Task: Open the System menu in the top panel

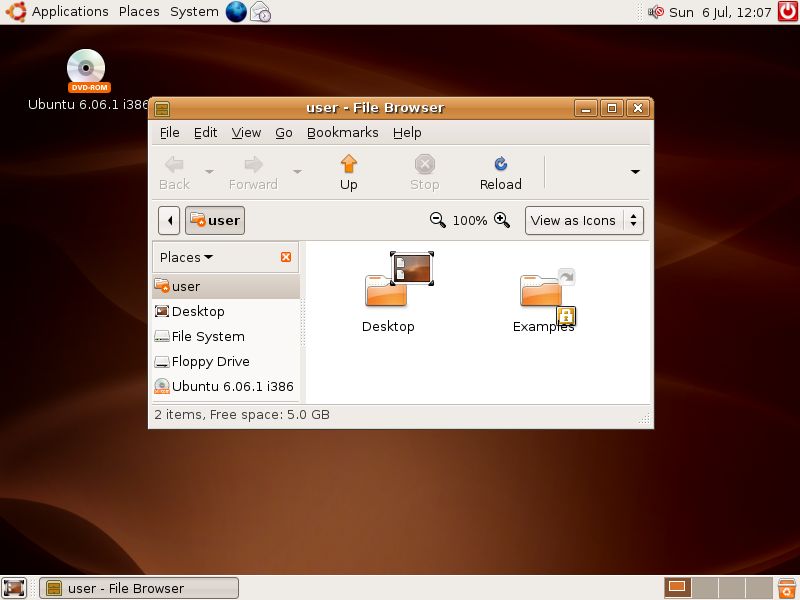Action: pyautogui.click(x=193, y=12)
